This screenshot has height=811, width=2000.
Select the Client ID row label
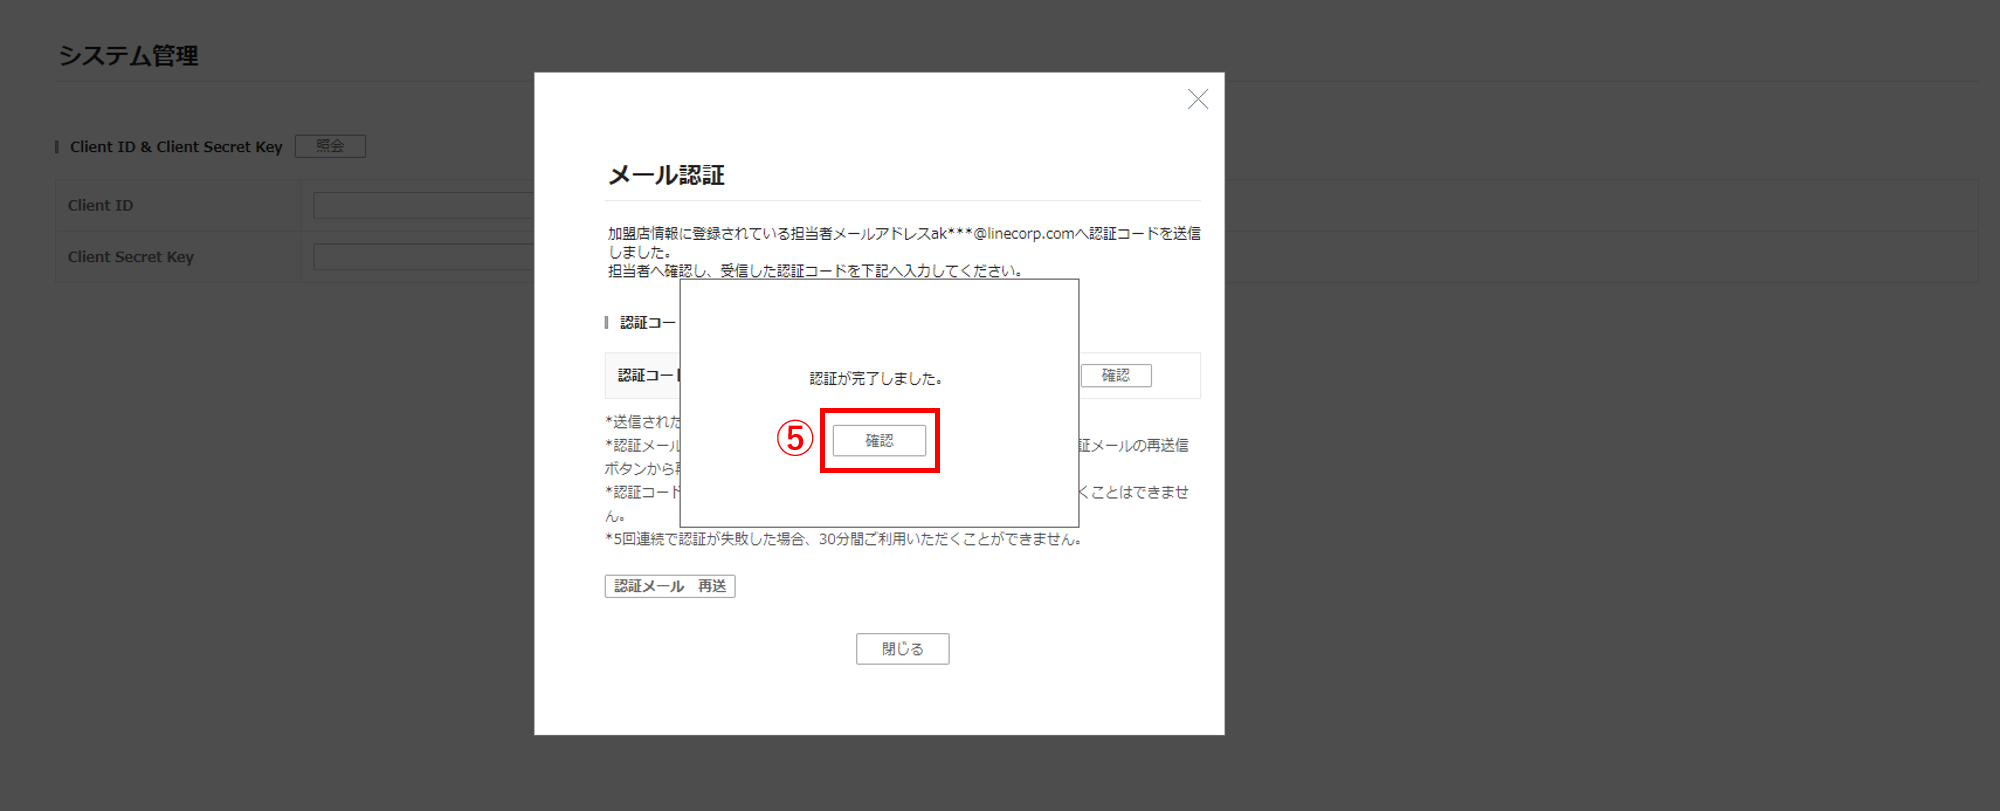click(100, 206)
